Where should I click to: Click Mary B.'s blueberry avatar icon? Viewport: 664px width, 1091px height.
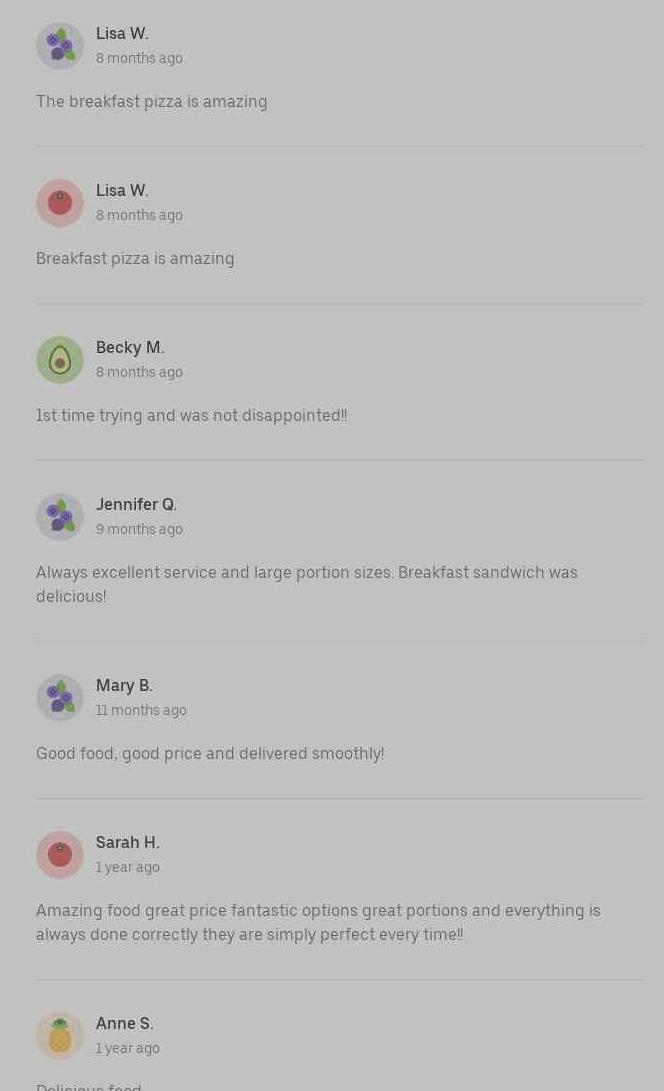60,698
